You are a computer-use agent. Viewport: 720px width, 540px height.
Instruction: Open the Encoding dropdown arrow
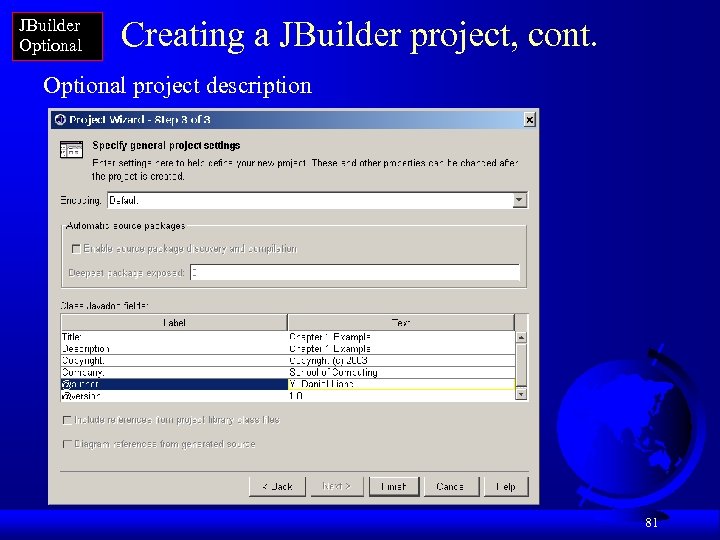pyautogui.click(x=520, y=200)
